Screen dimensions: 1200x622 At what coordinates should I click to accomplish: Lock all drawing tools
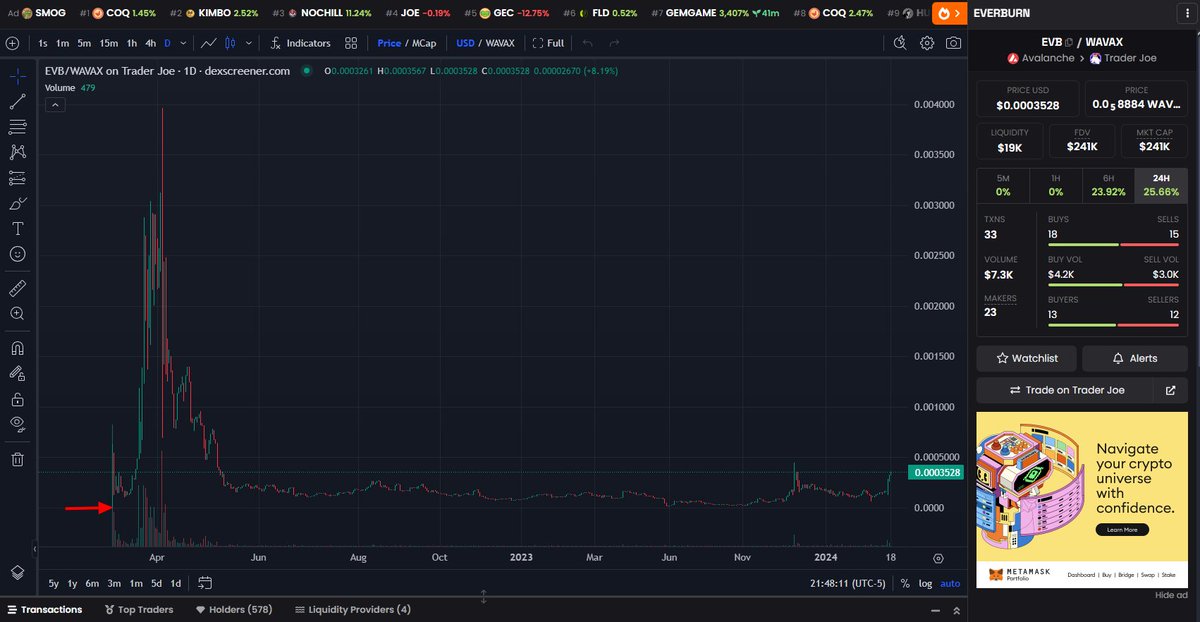tap(17, 399)
